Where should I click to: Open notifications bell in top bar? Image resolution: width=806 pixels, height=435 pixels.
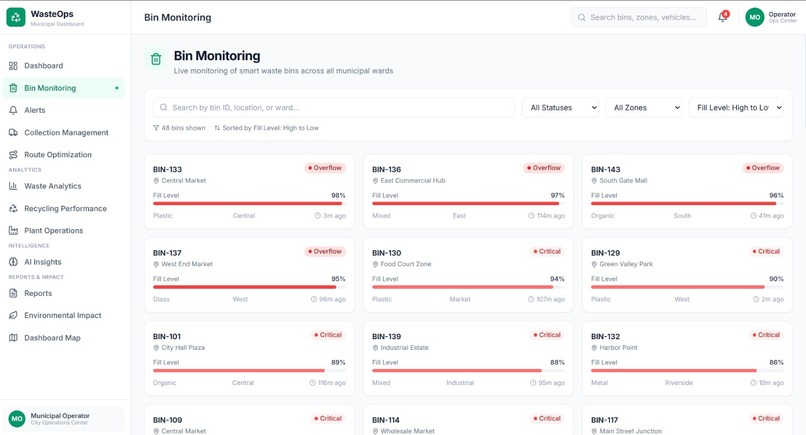click(x=723, y=17)
